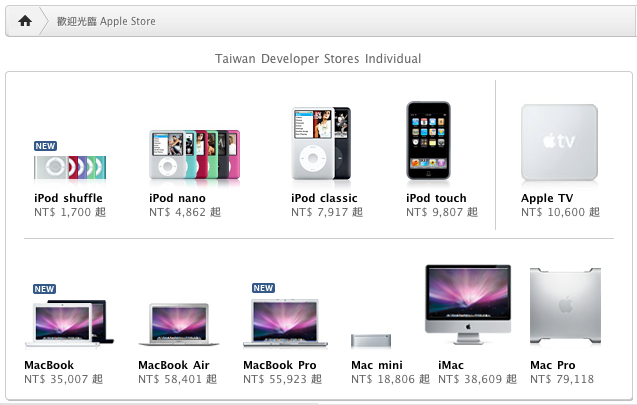Click the price NT$ 10,600 起

point(561,212)
